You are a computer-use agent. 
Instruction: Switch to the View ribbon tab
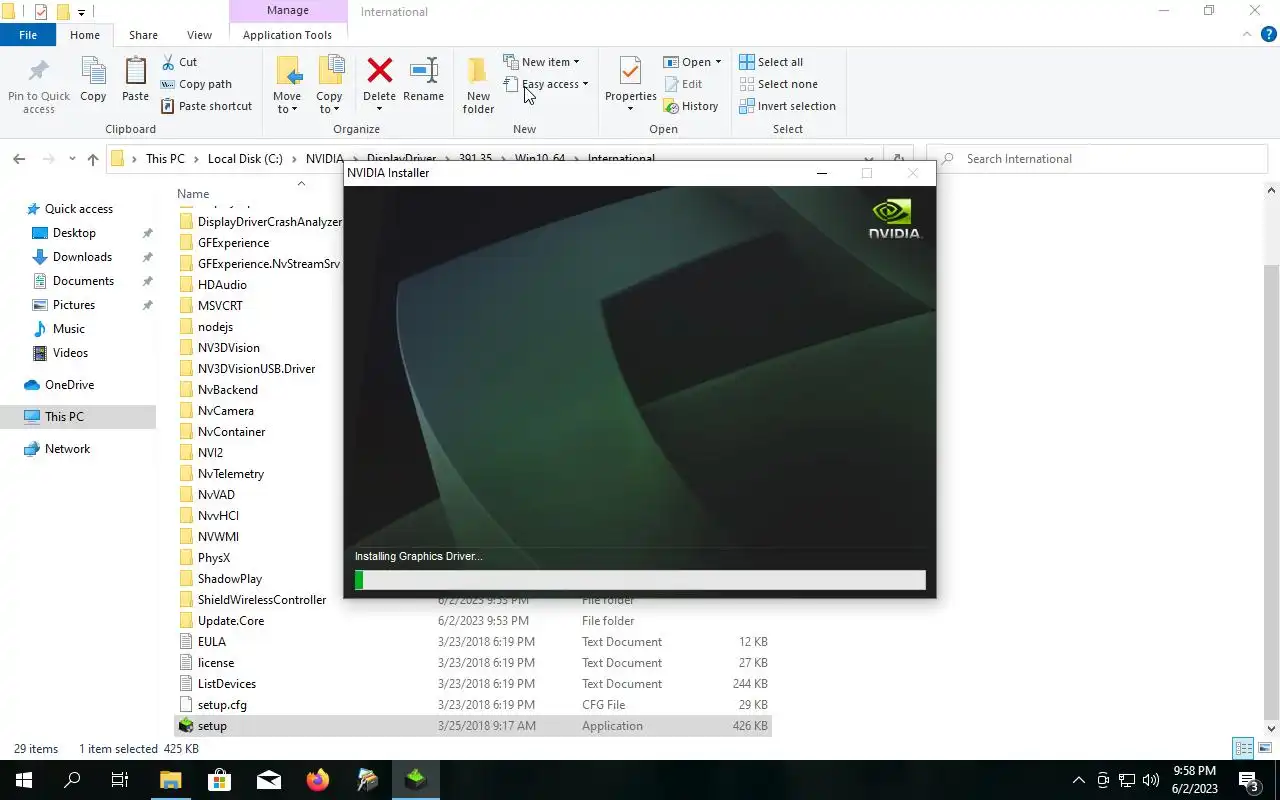tap(199, 35)
